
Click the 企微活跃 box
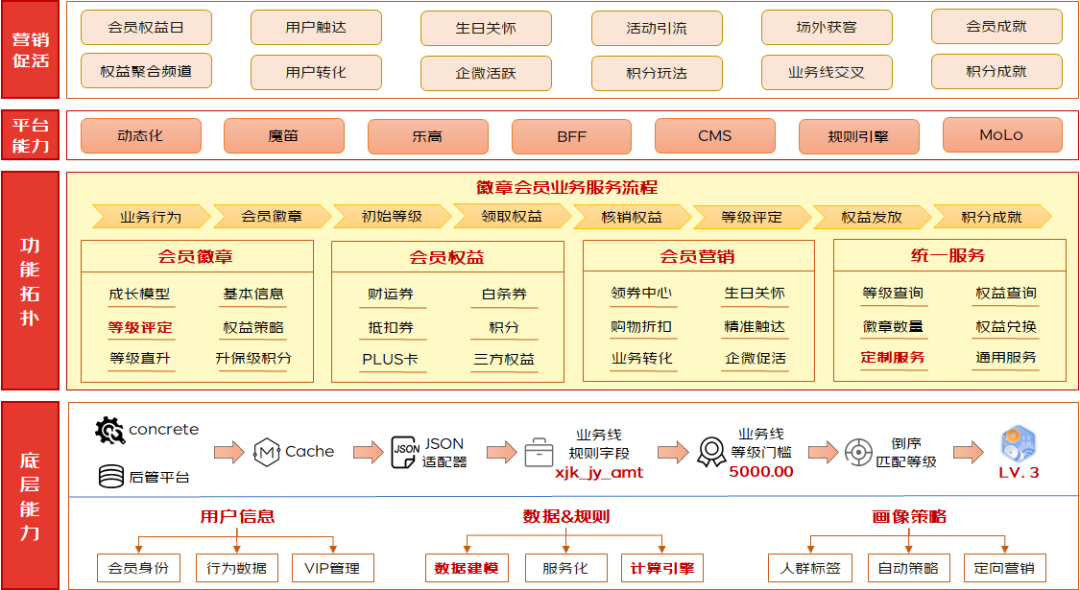486,73
